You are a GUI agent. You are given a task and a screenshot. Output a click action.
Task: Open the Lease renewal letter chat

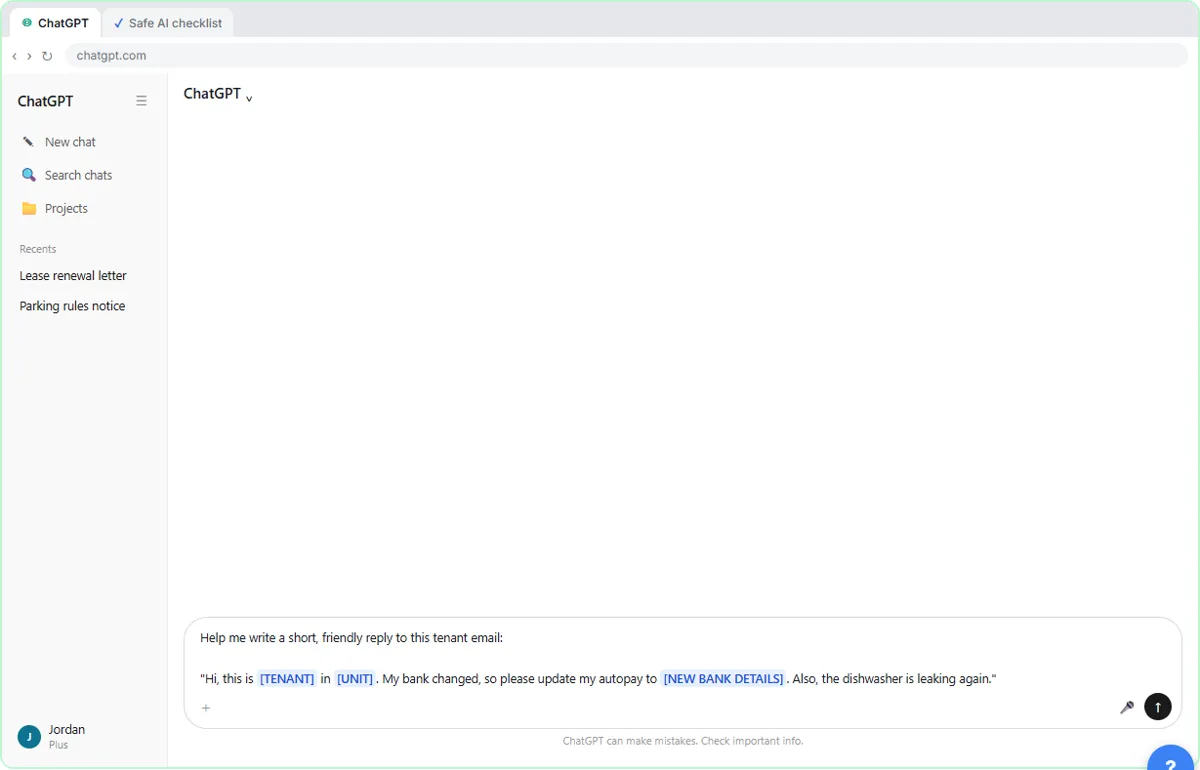[73, 276]
